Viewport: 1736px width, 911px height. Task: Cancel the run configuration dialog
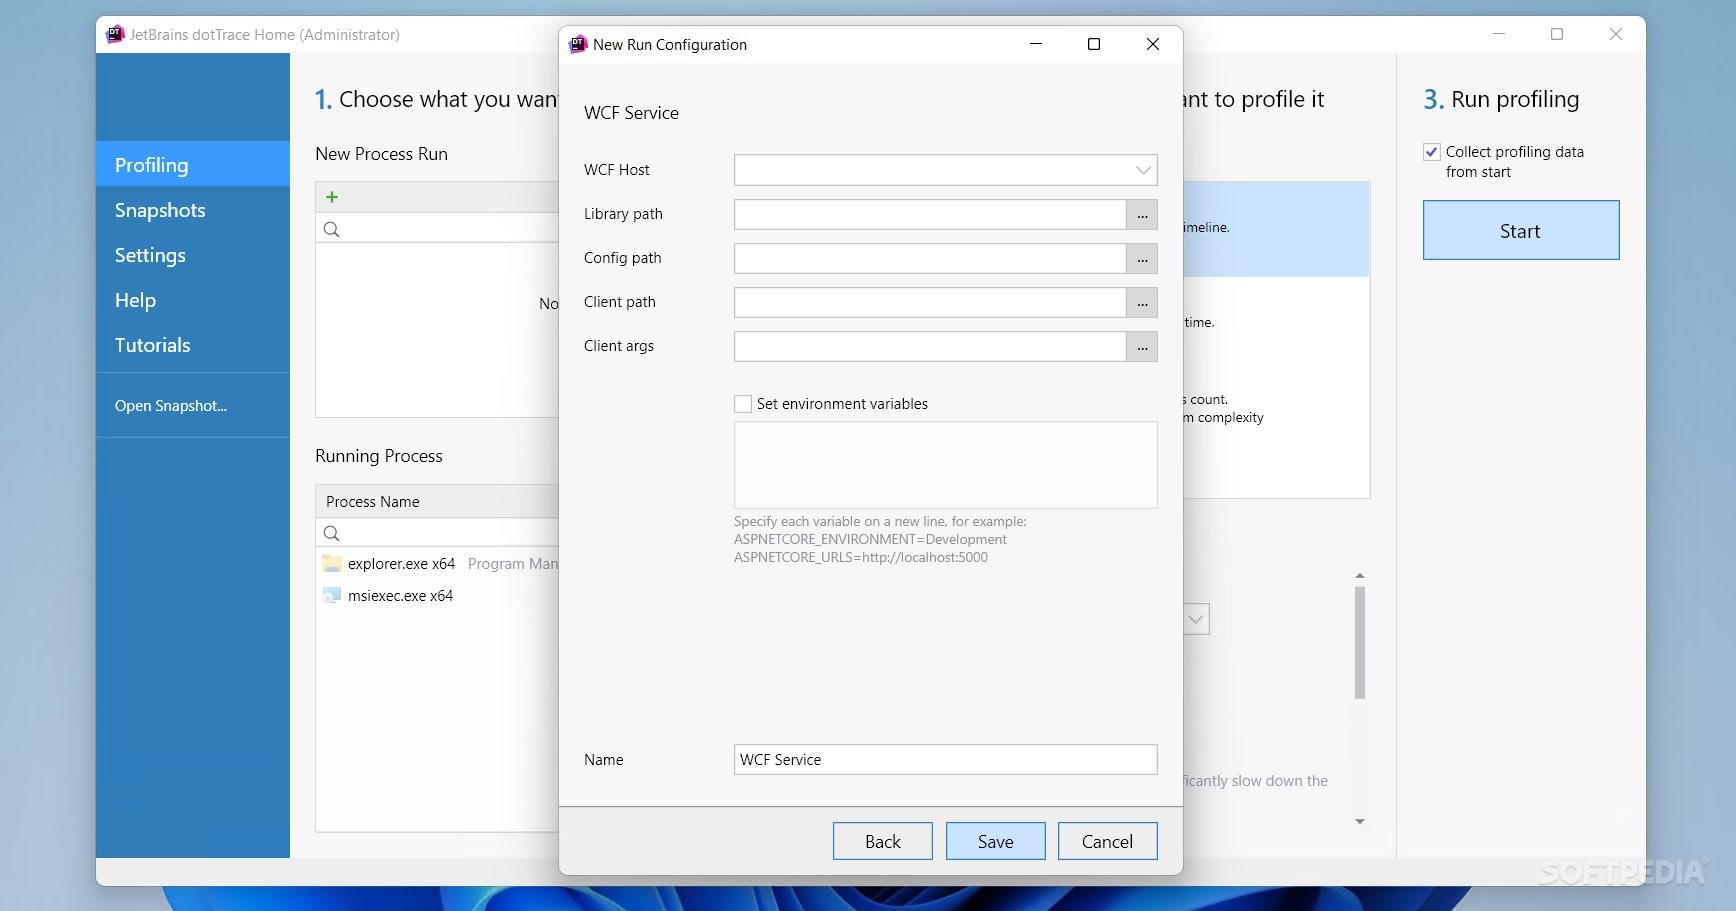tap(1108, 841)
